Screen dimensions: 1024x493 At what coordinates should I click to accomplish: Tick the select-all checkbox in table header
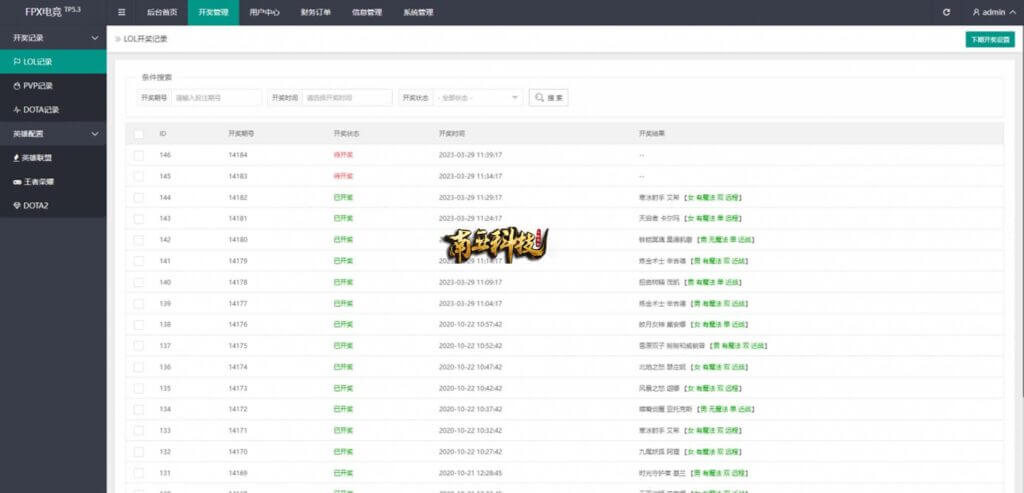(138, 134)
